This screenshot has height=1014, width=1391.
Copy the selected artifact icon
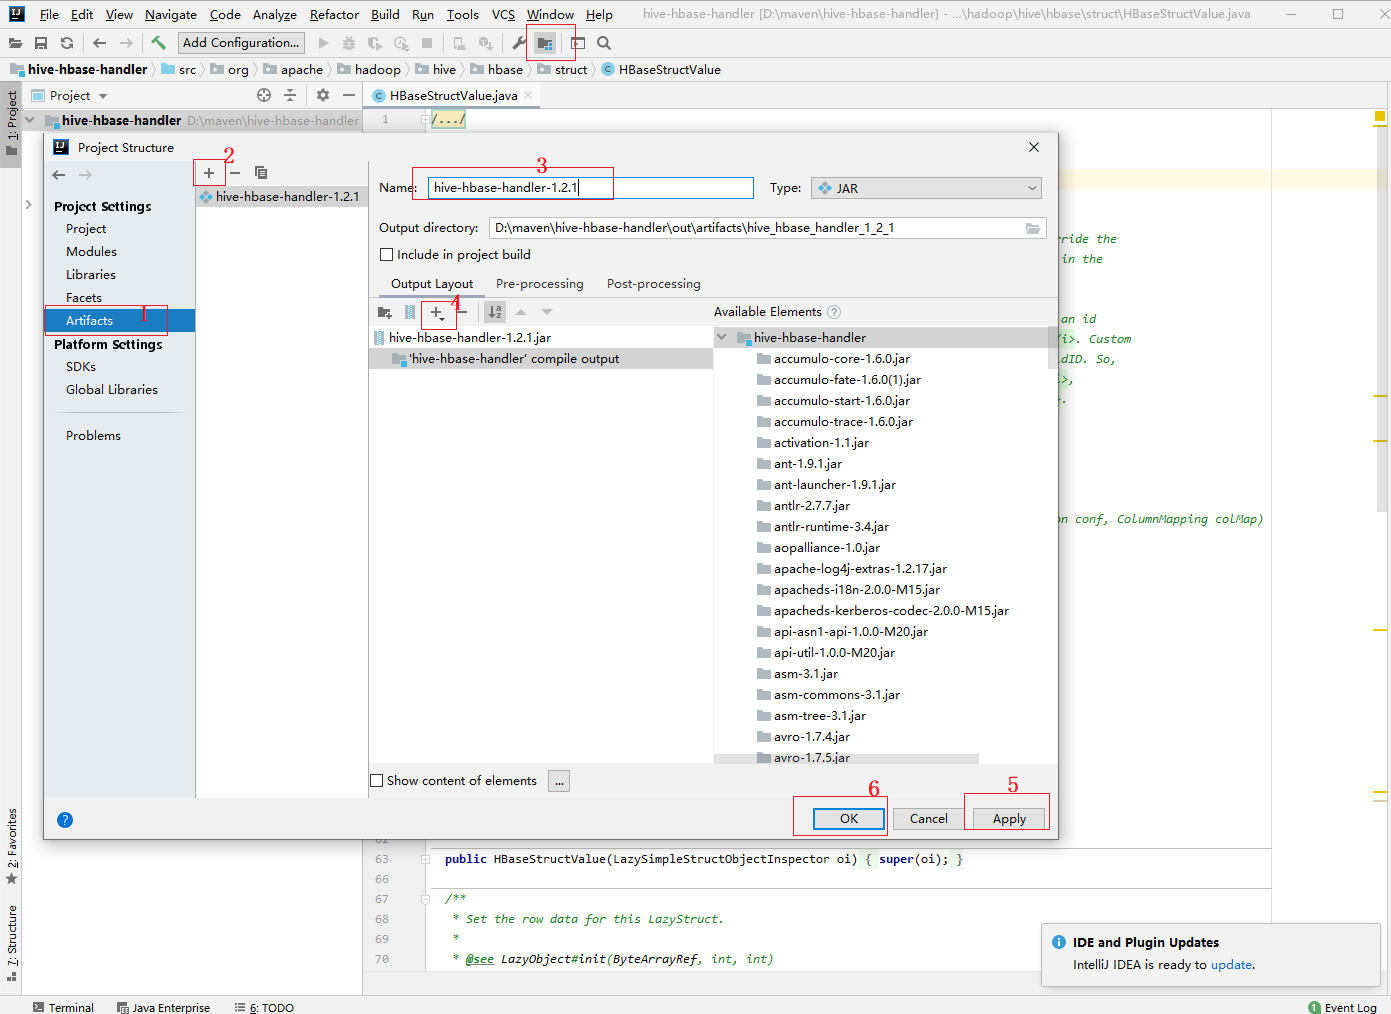point(261,173)
